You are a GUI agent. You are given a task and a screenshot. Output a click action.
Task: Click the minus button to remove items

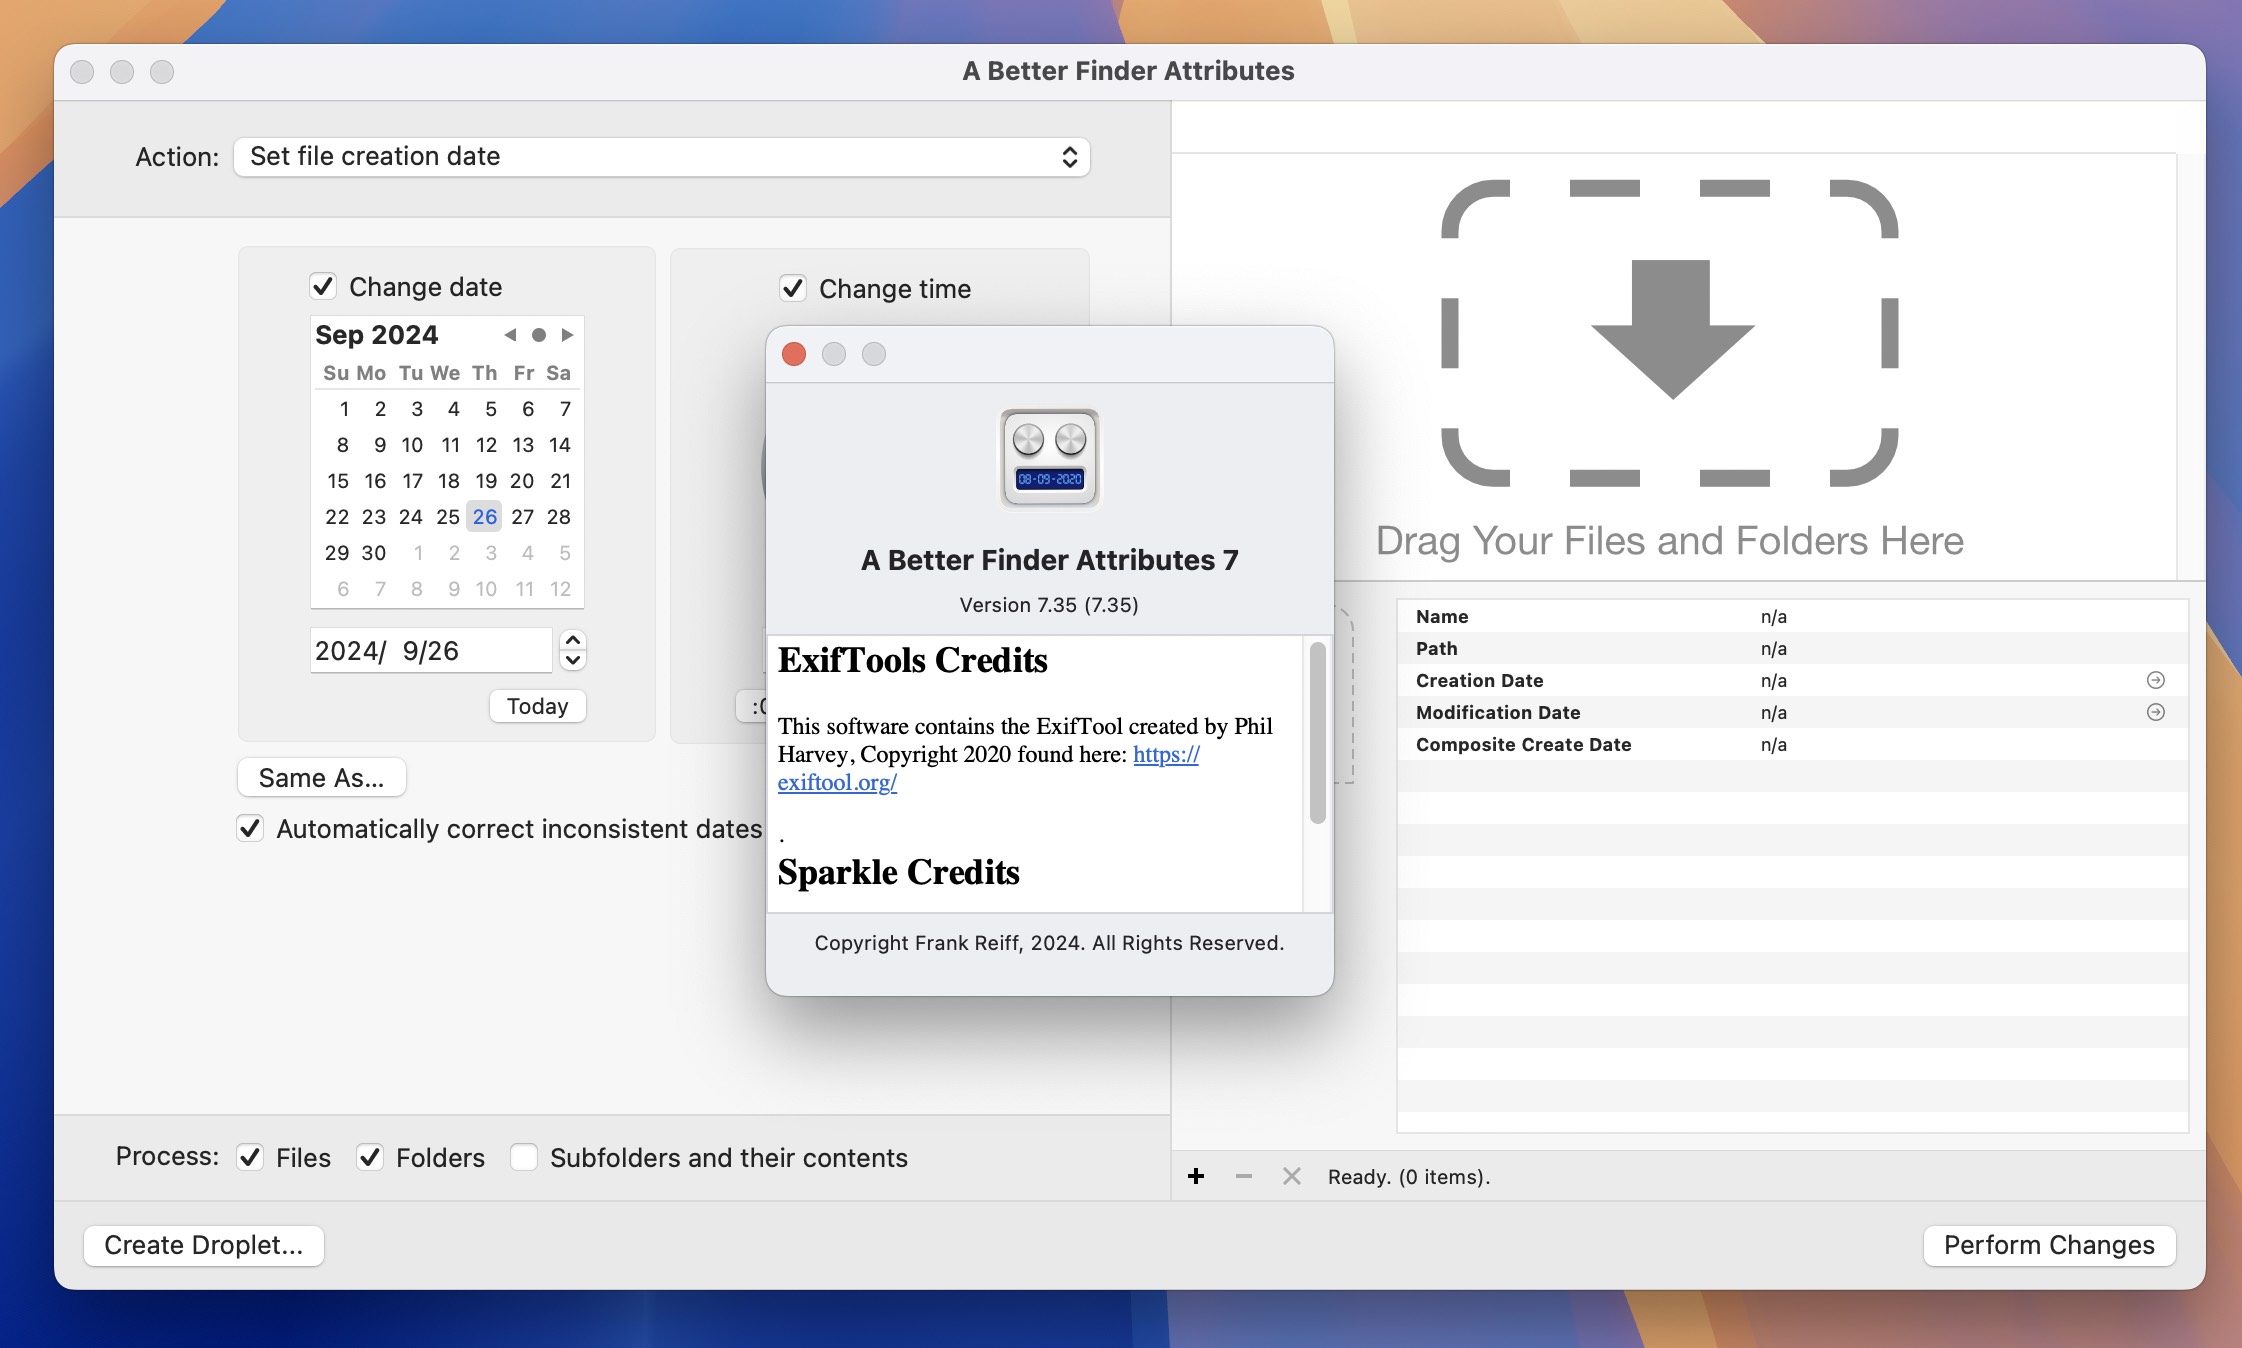1243,1177
